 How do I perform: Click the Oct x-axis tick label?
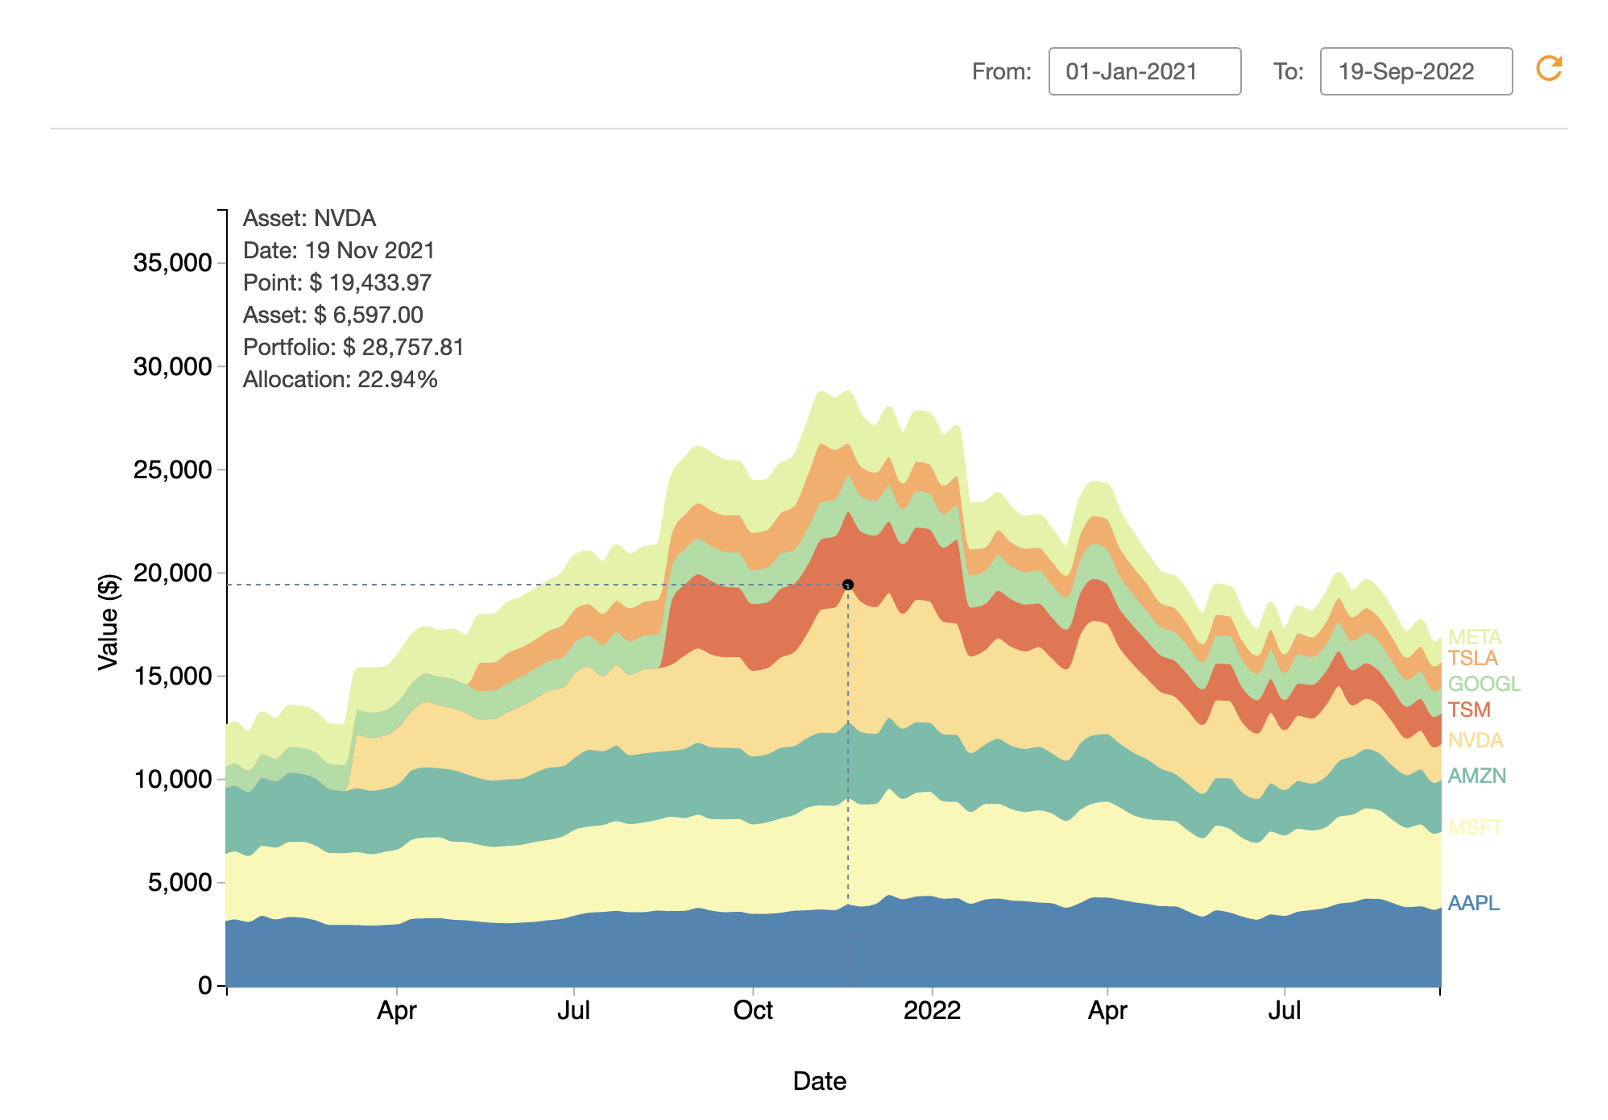[x=753, y=1011]
